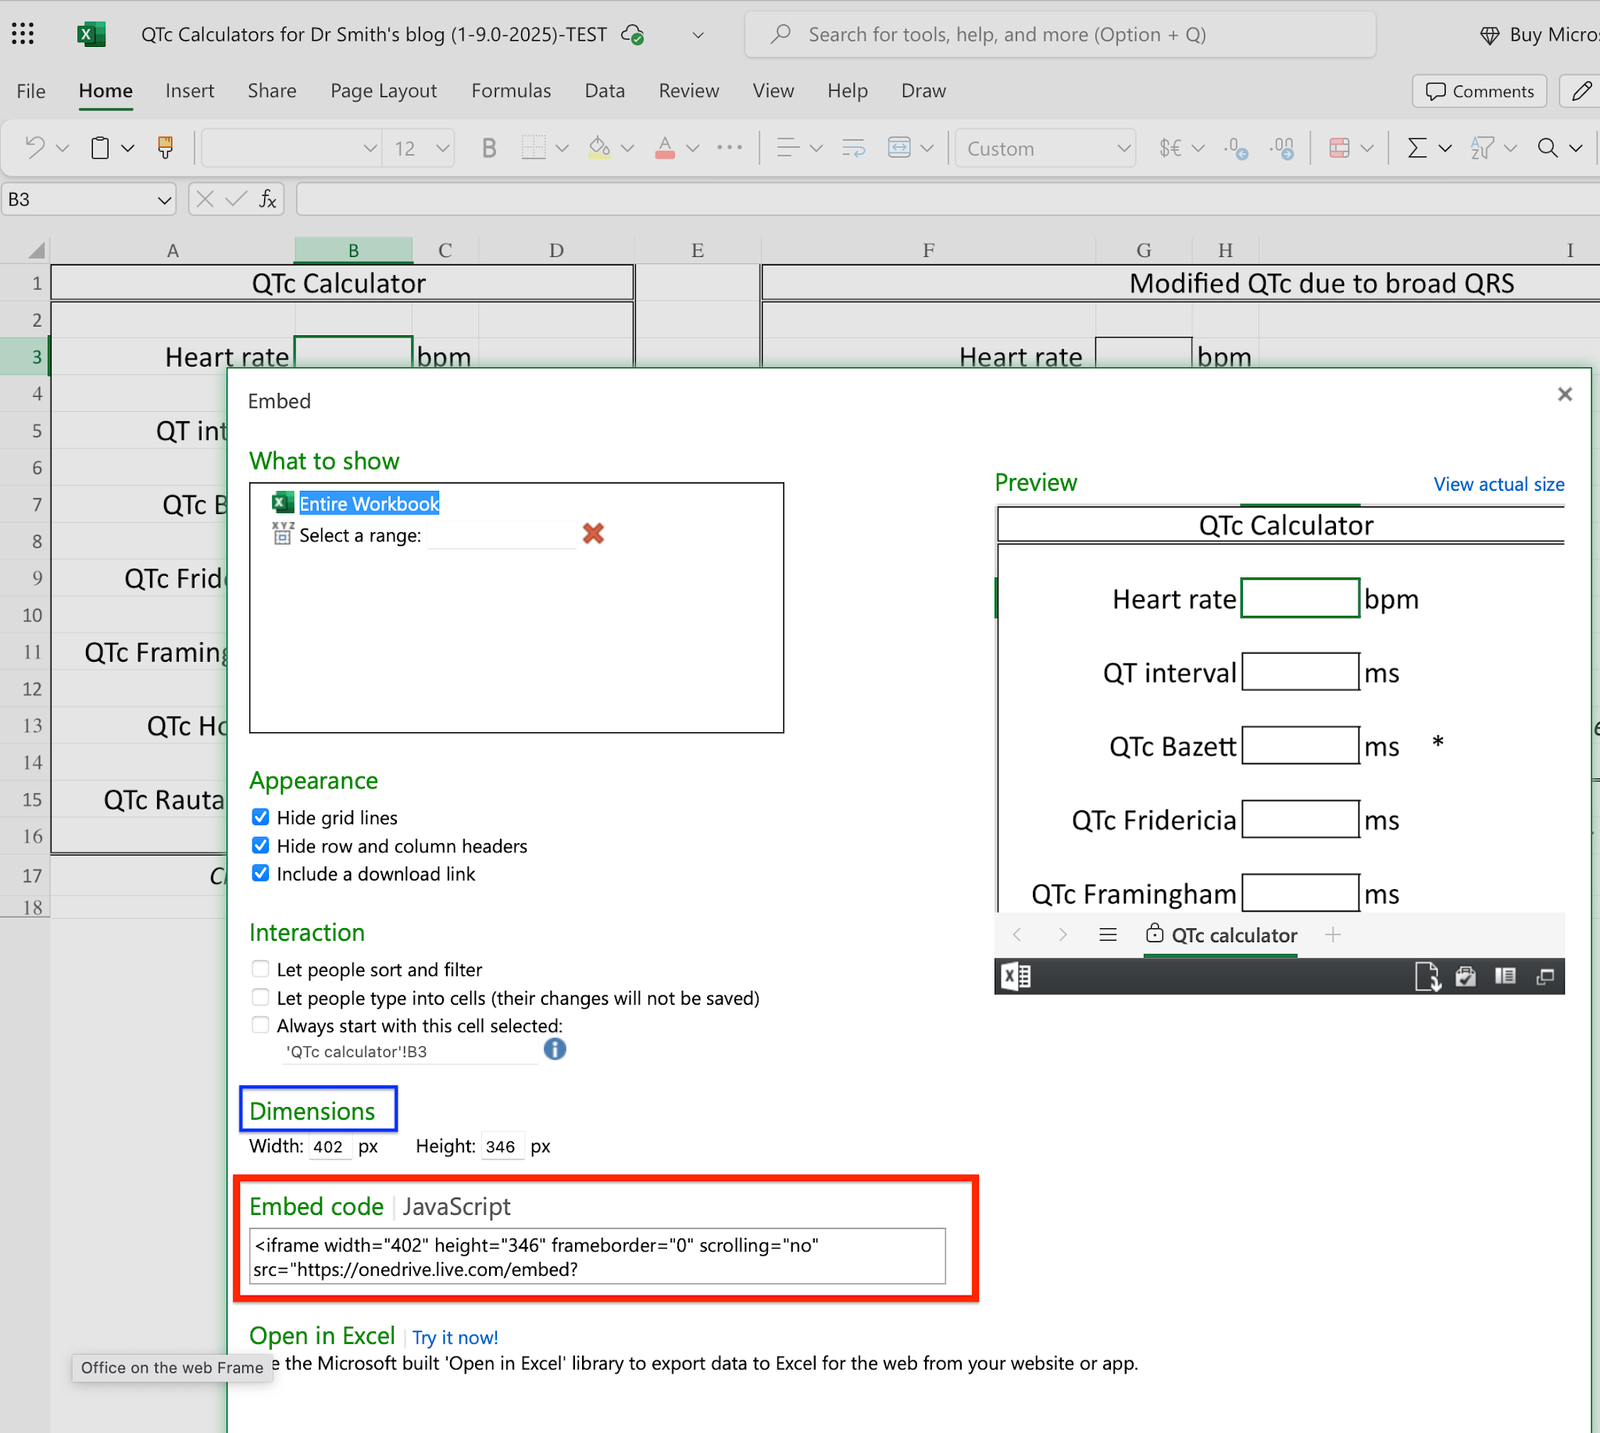Click the Format Painter brush icon
Image resolution: width=1600 pixels, height=1433 pixels.
click(x=166, y=148)
